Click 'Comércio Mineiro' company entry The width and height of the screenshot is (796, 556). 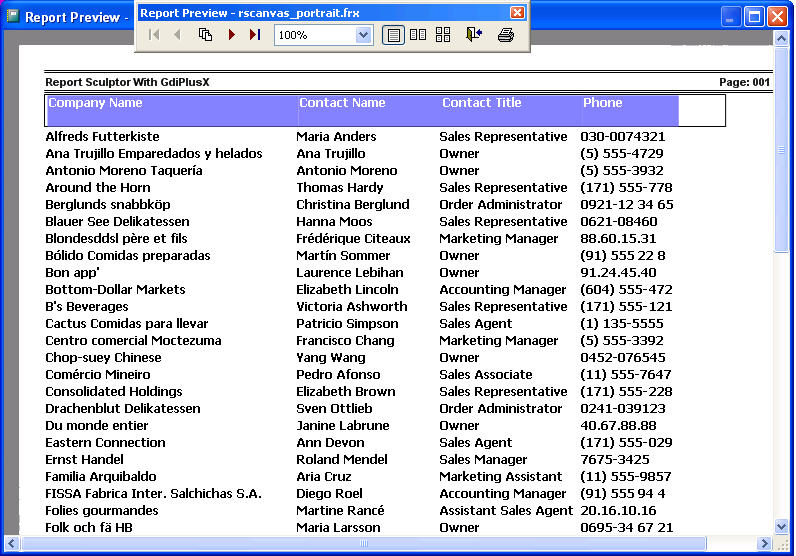click(x=97, y=375)
